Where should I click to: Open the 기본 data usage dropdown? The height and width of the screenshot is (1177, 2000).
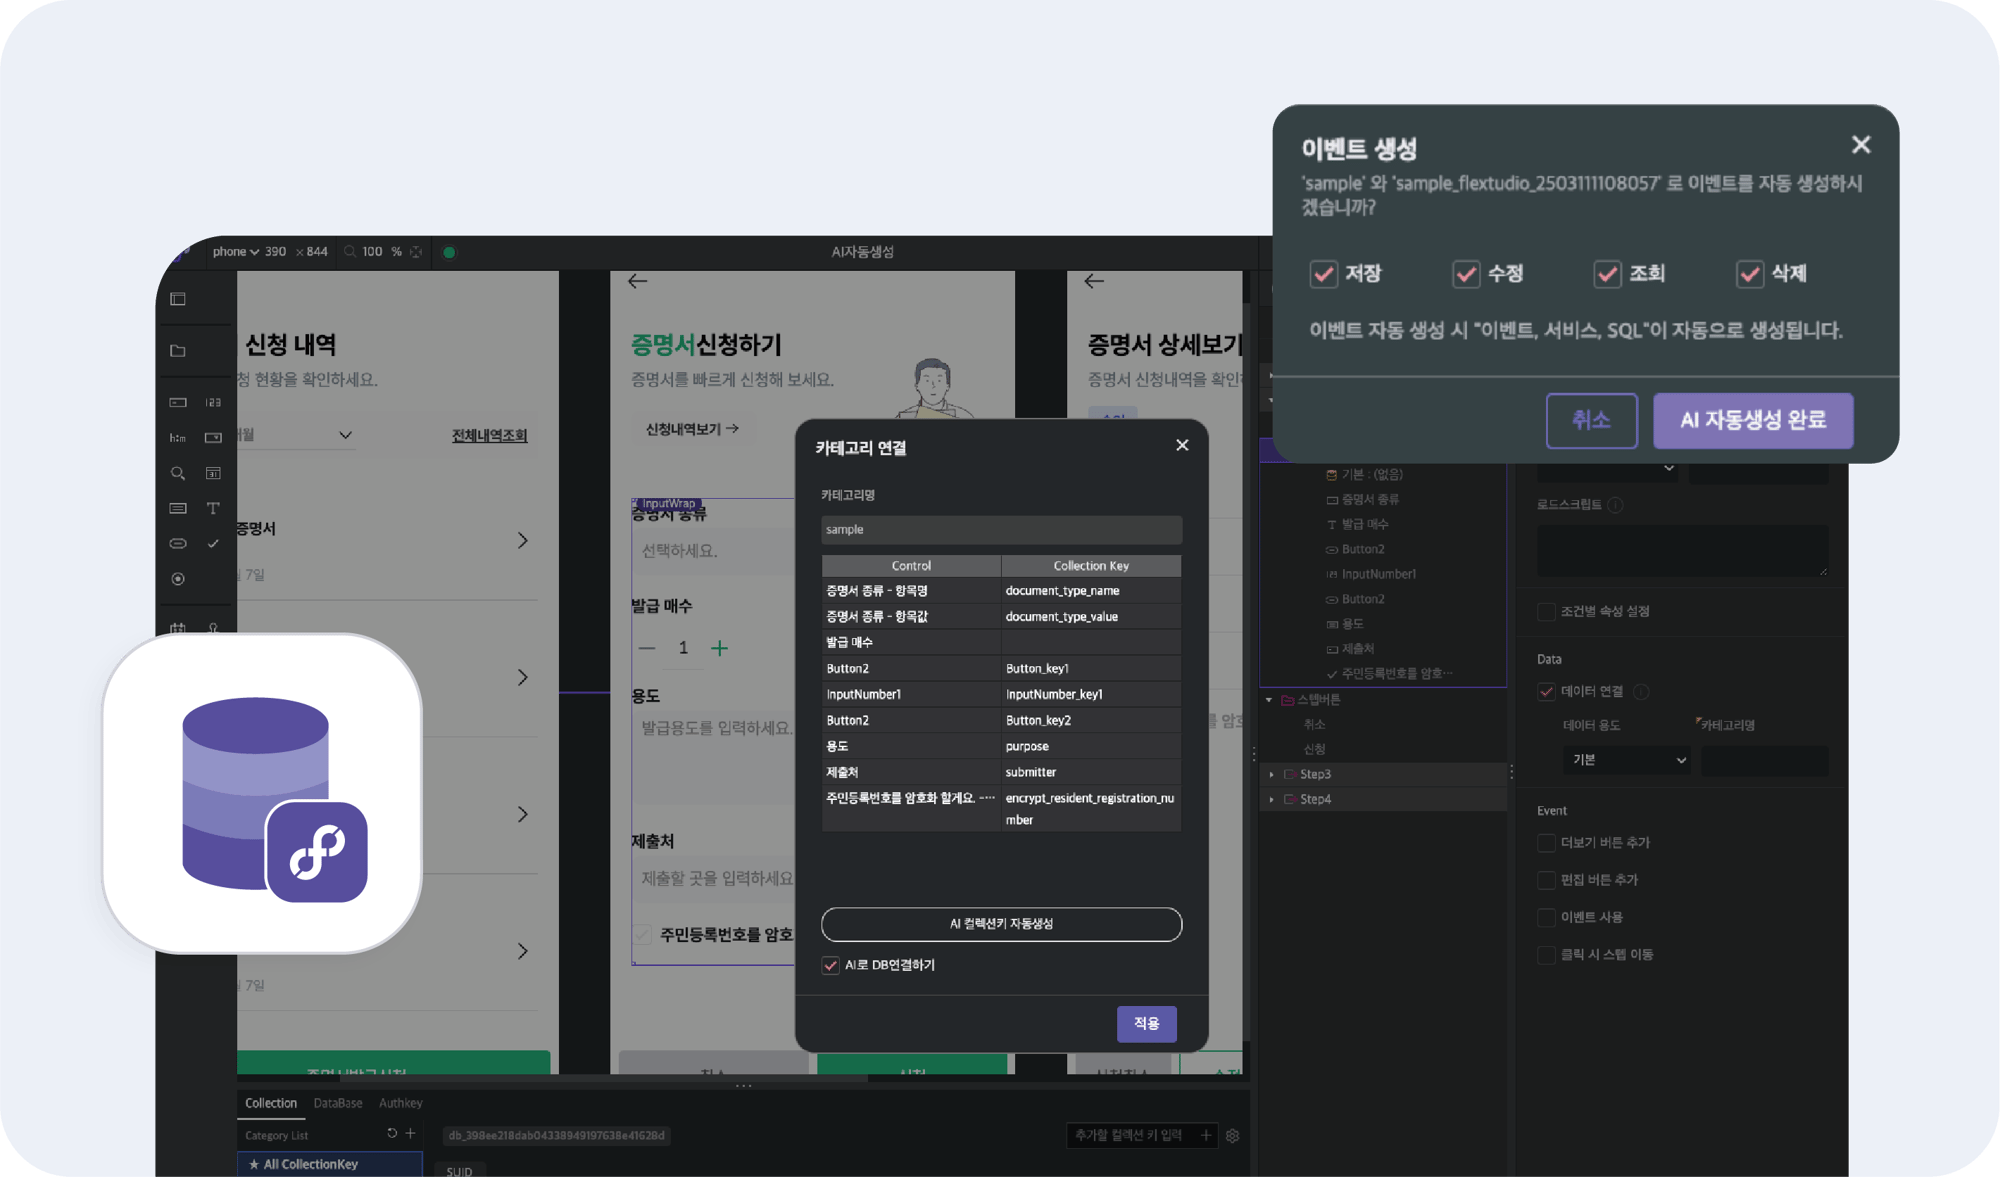1626,760
